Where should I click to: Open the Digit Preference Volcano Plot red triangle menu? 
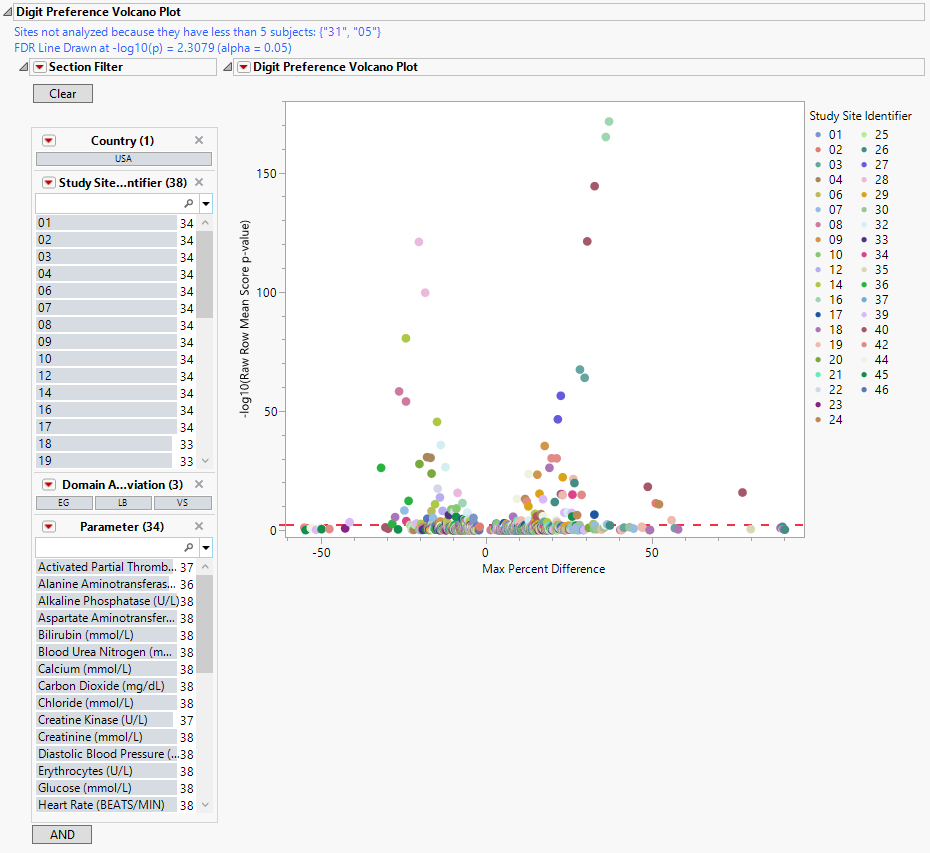pos(243,67)
